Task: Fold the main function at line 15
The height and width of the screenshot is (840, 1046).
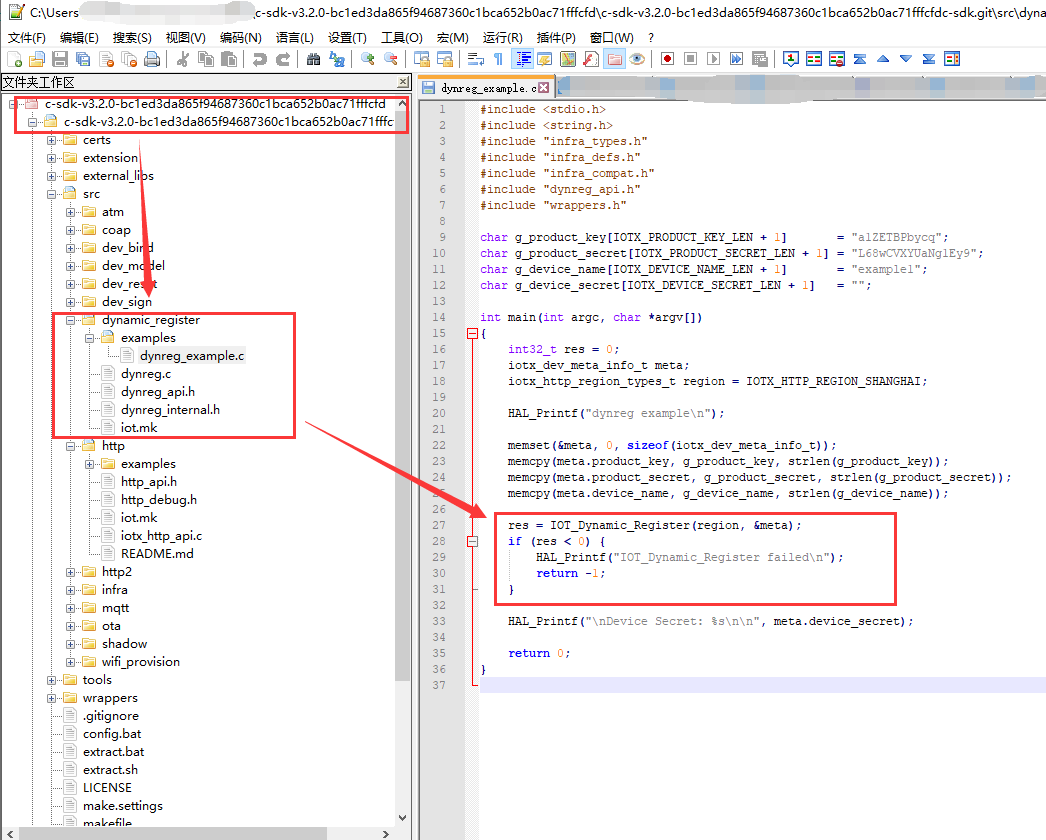Action: (472, 334)
